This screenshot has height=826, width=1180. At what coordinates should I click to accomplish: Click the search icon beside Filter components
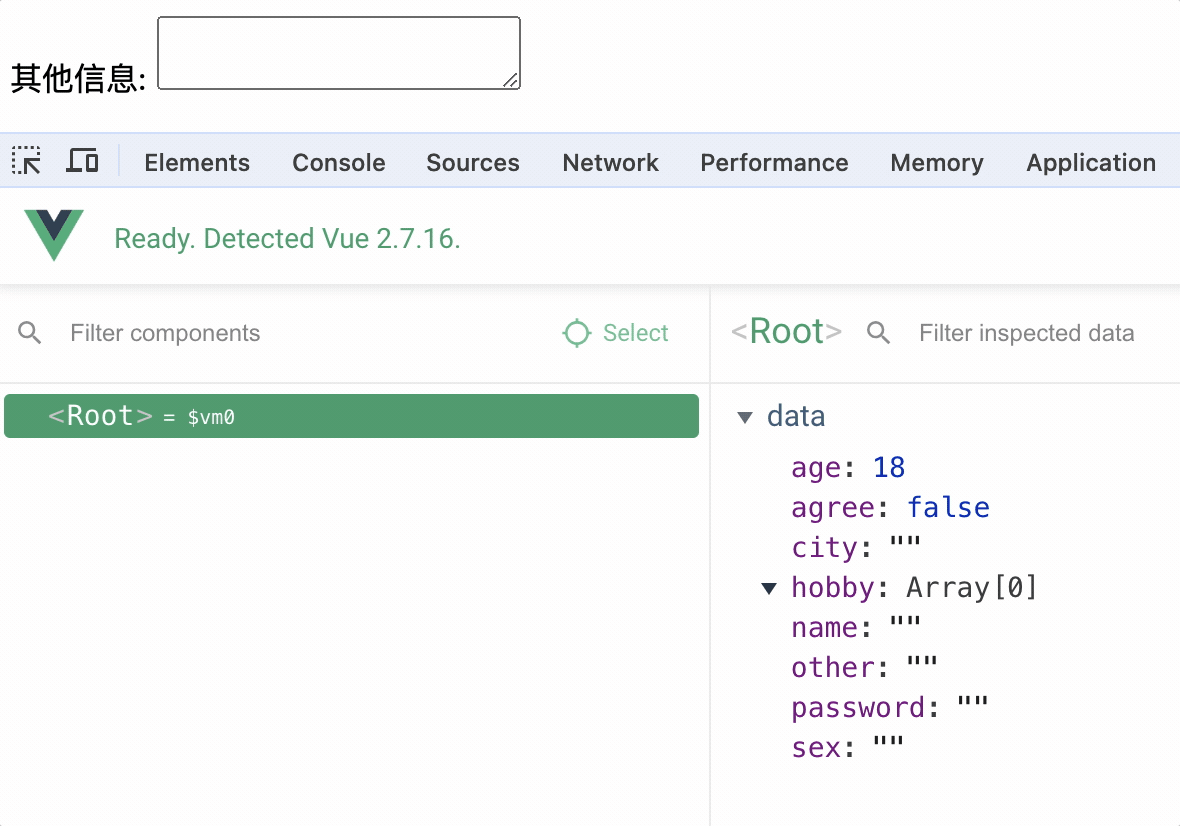[x=30, y=333]
